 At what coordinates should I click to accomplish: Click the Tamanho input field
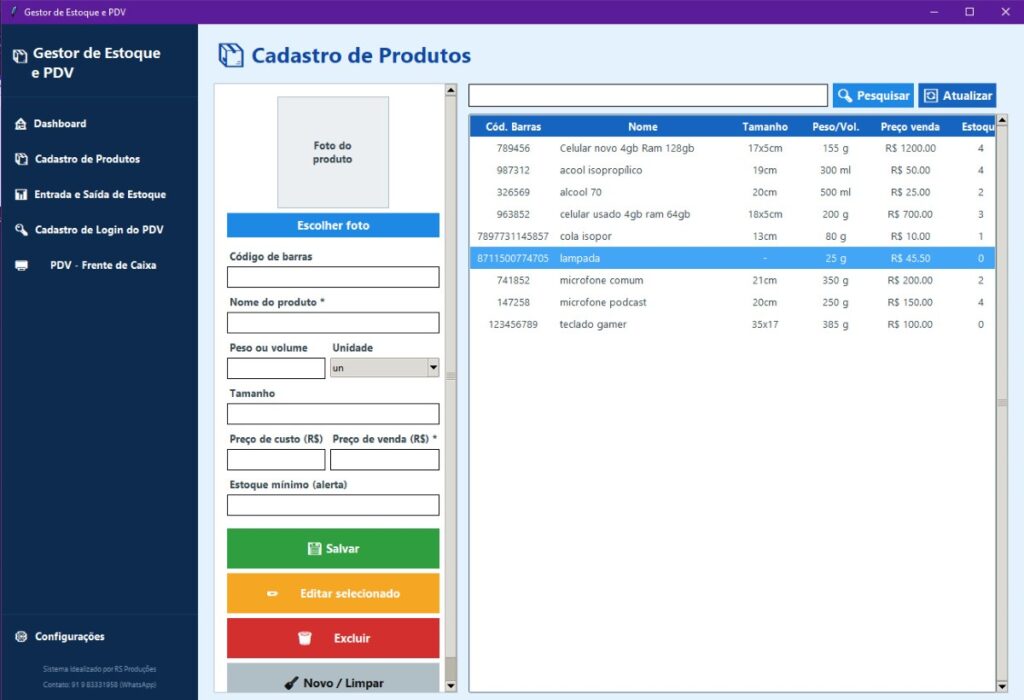[x=333, y=414]
